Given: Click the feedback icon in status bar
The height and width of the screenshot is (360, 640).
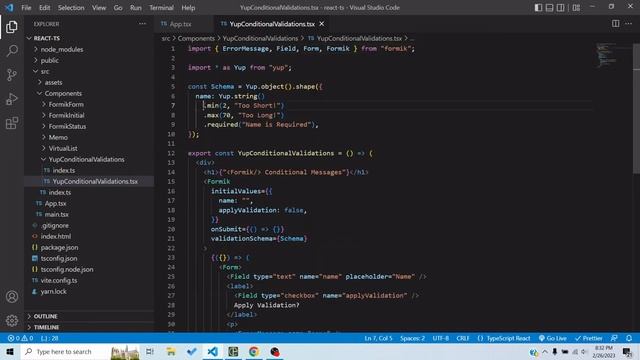Looking at the screenshot, I should point(614,338).
